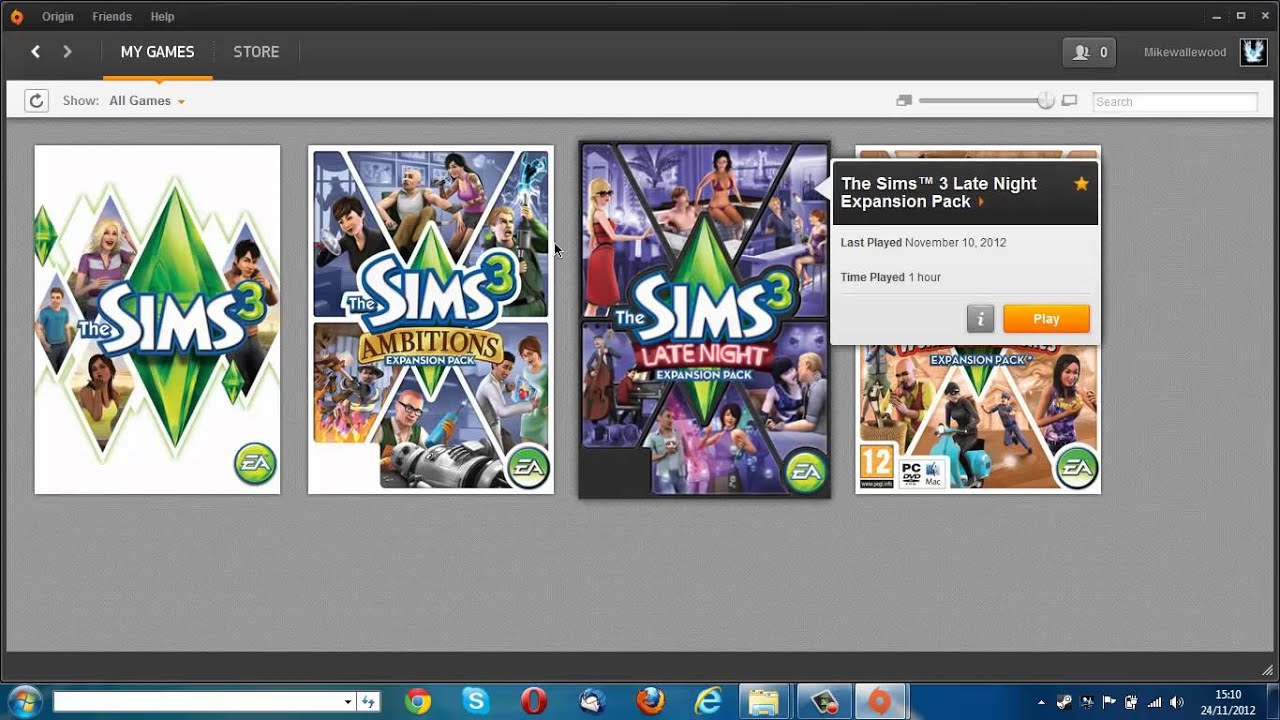Open the Action Center flag icon

tap(1109, 702)
